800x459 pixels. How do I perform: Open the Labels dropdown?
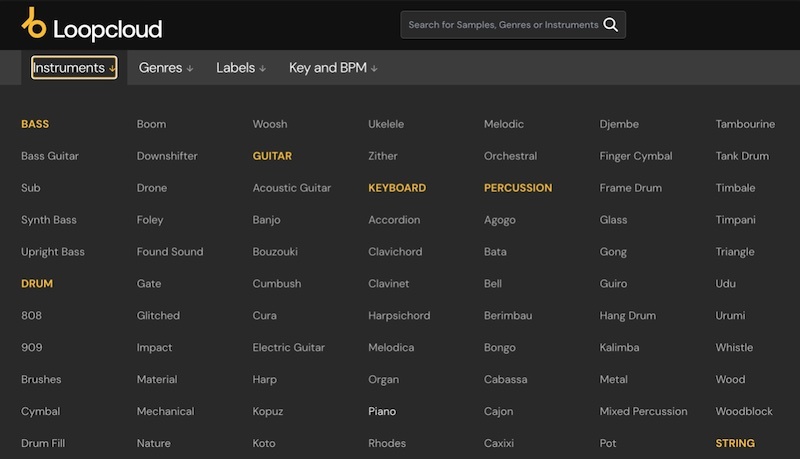[x=241, y=68]
